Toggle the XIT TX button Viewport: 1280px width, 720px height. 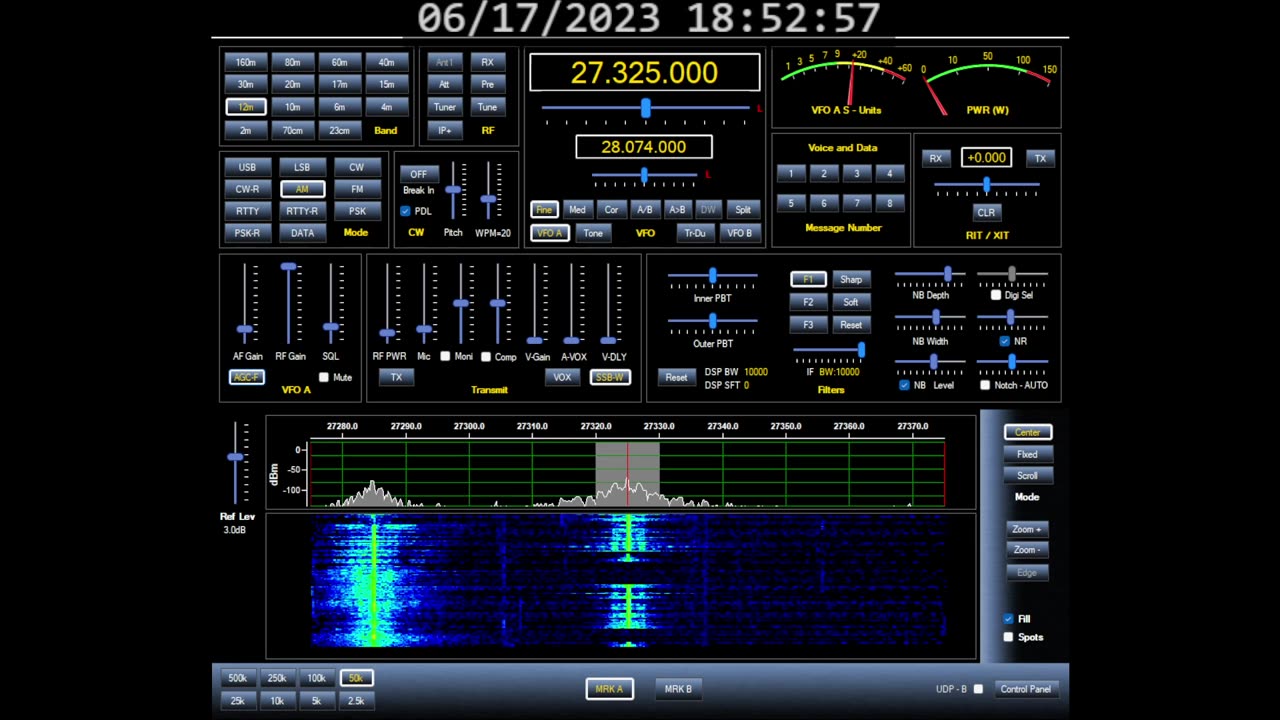click(1040, 158)
